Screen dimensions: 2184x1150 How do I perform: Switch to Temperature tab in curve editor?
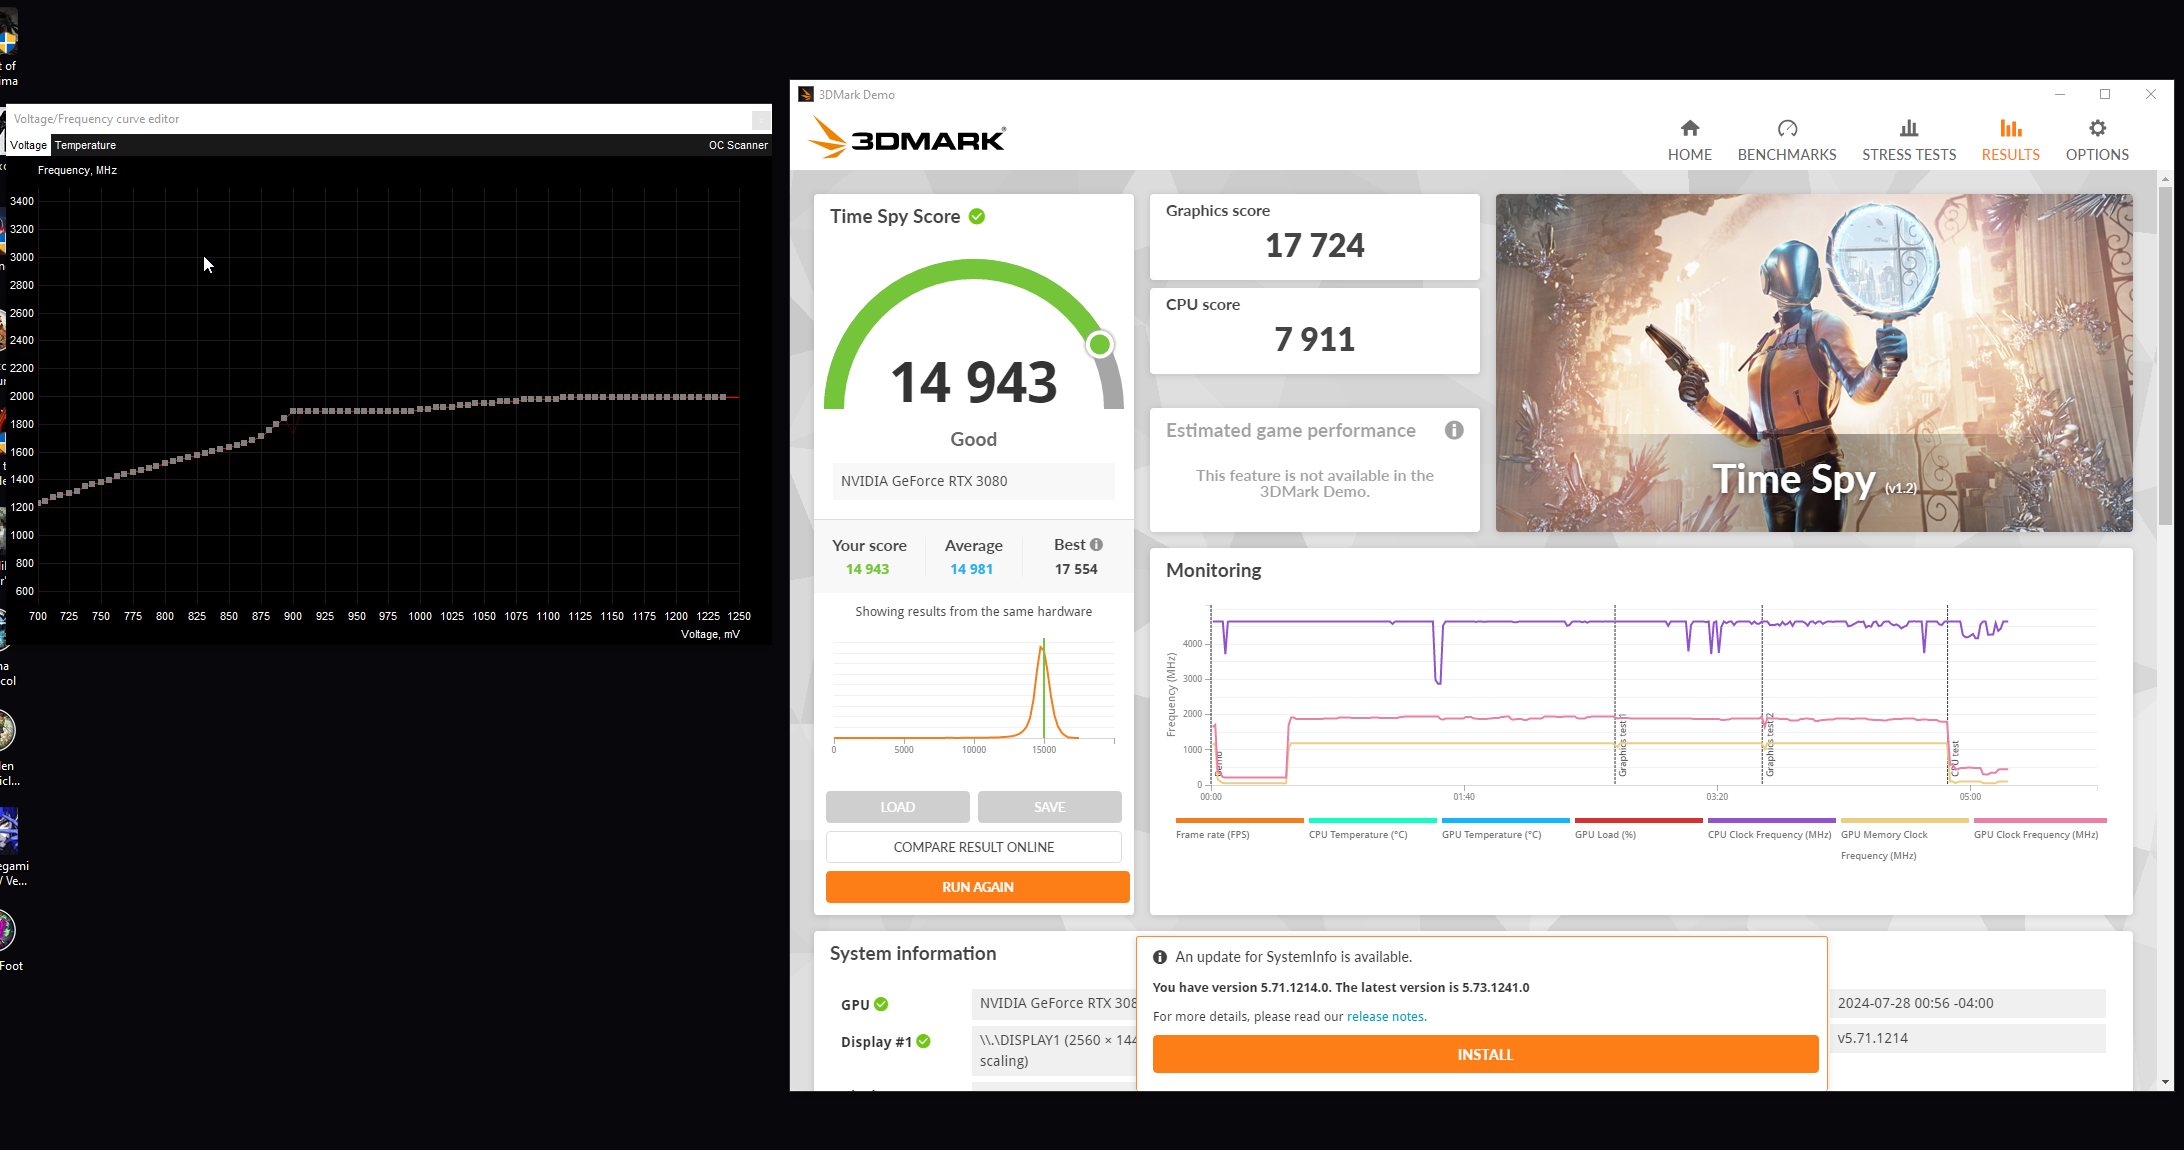85,145
